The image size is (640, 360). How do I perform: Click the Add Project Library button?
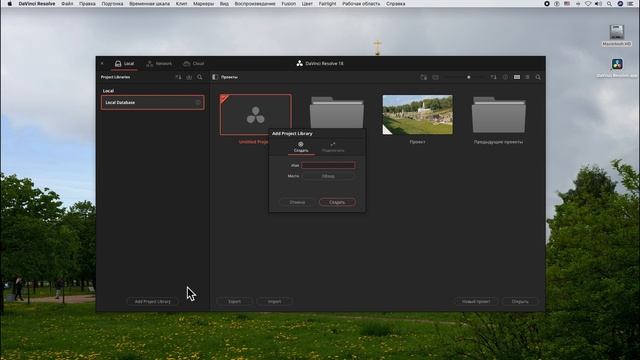[153, 302]
